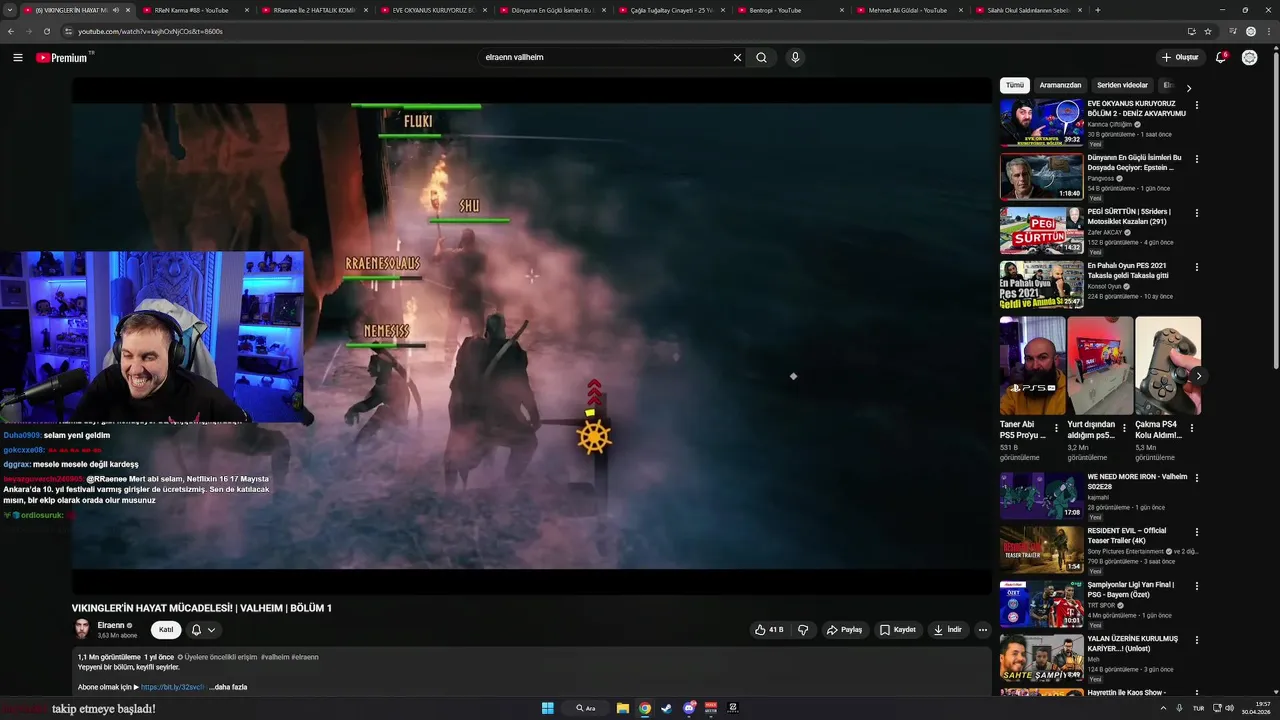
Task: Start voice search with microphone
Action: click(795, 58)
